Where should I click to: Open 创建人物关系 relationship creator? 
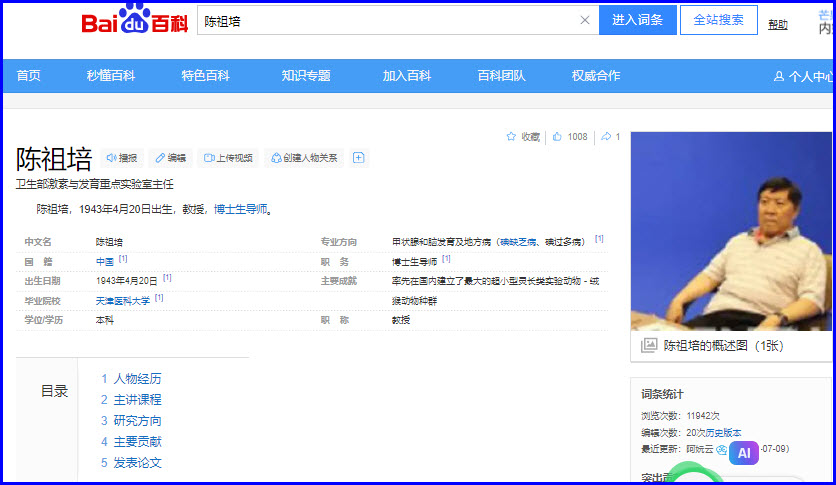tap(305, 158)
